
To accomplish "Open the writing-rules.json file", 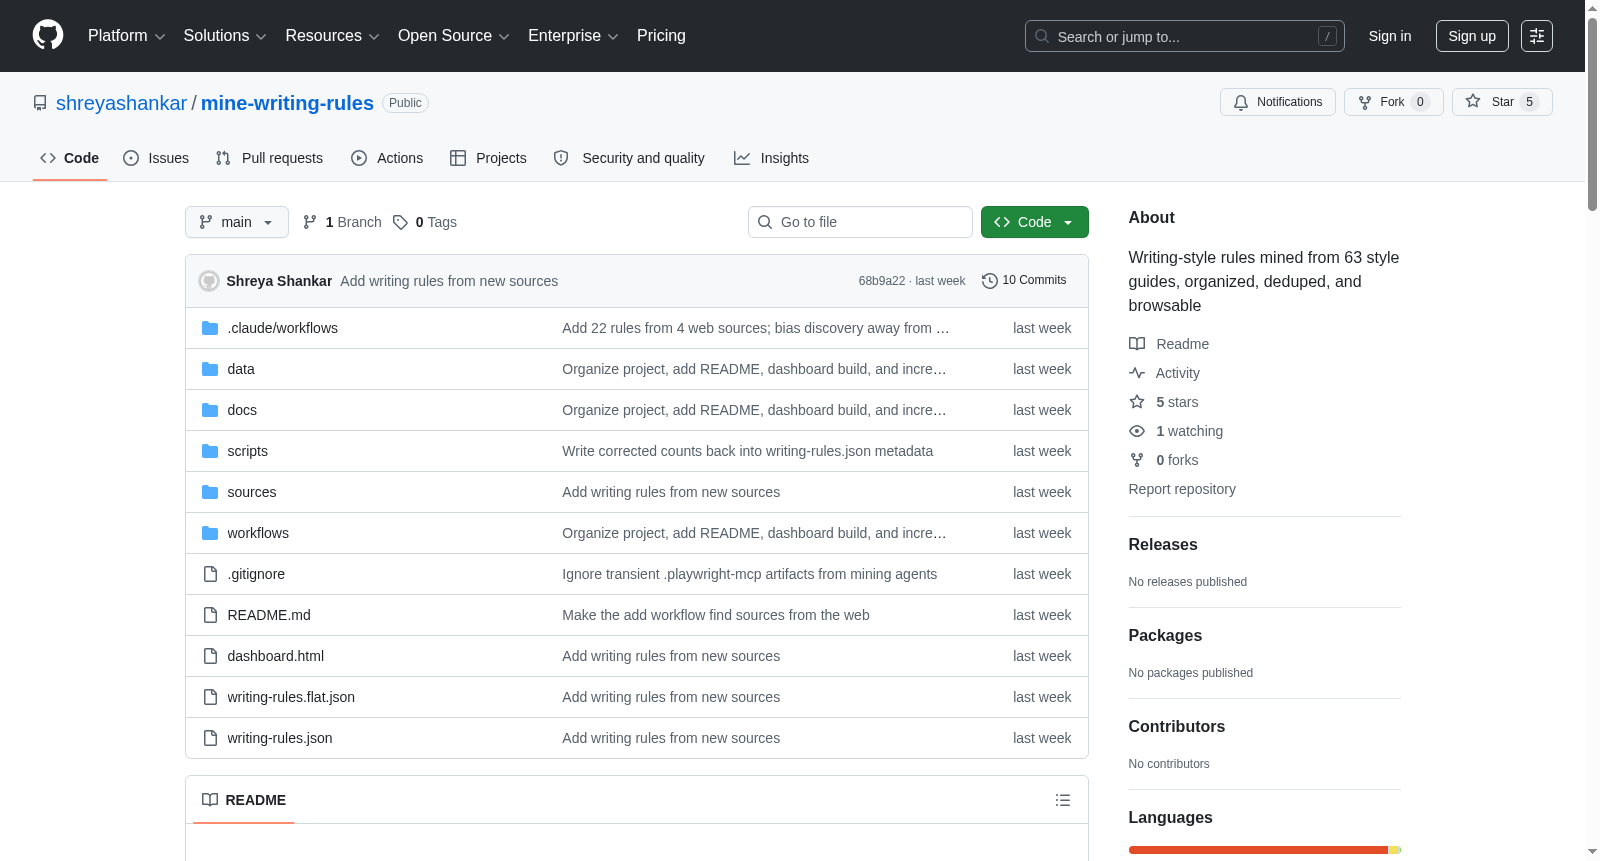I will [280, 738].
